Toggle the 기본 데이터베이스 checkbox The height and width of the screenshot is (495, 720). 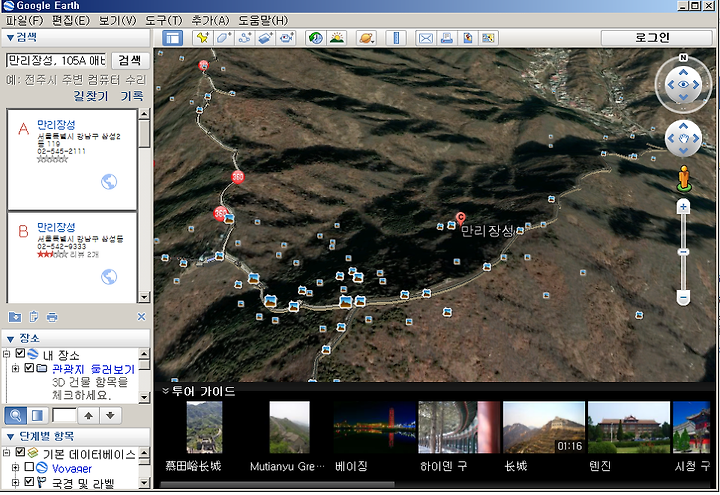coord(20,452)
